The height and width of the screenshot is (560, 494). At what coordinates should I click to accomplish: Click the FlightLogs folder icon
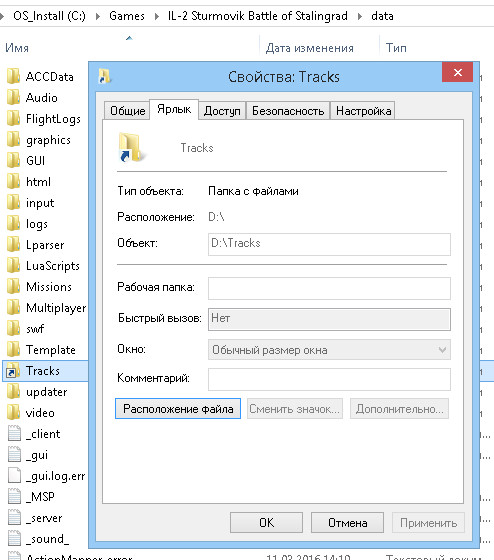[14, 119]
